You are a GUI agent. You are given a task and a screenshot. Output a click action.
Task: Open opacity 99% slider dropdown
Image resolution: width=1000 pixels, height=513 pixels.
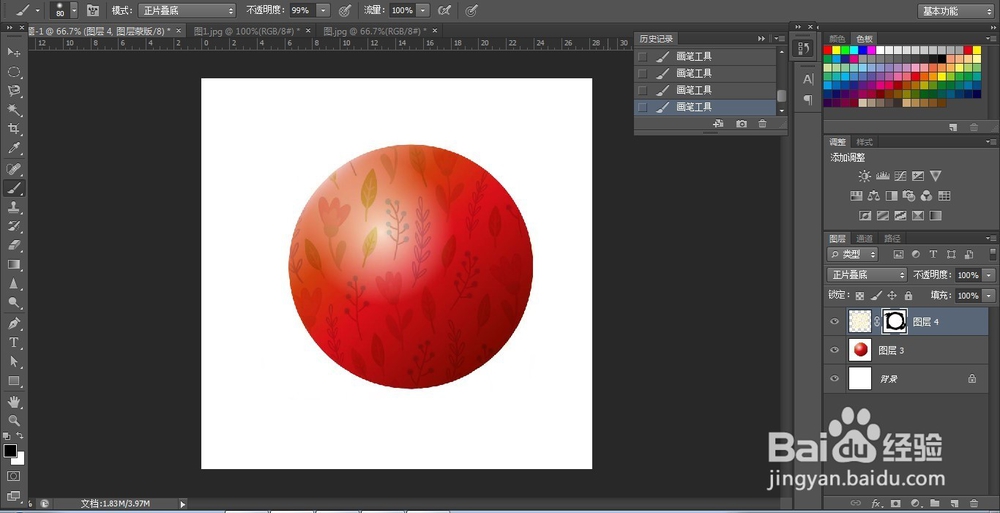[324, 10]
